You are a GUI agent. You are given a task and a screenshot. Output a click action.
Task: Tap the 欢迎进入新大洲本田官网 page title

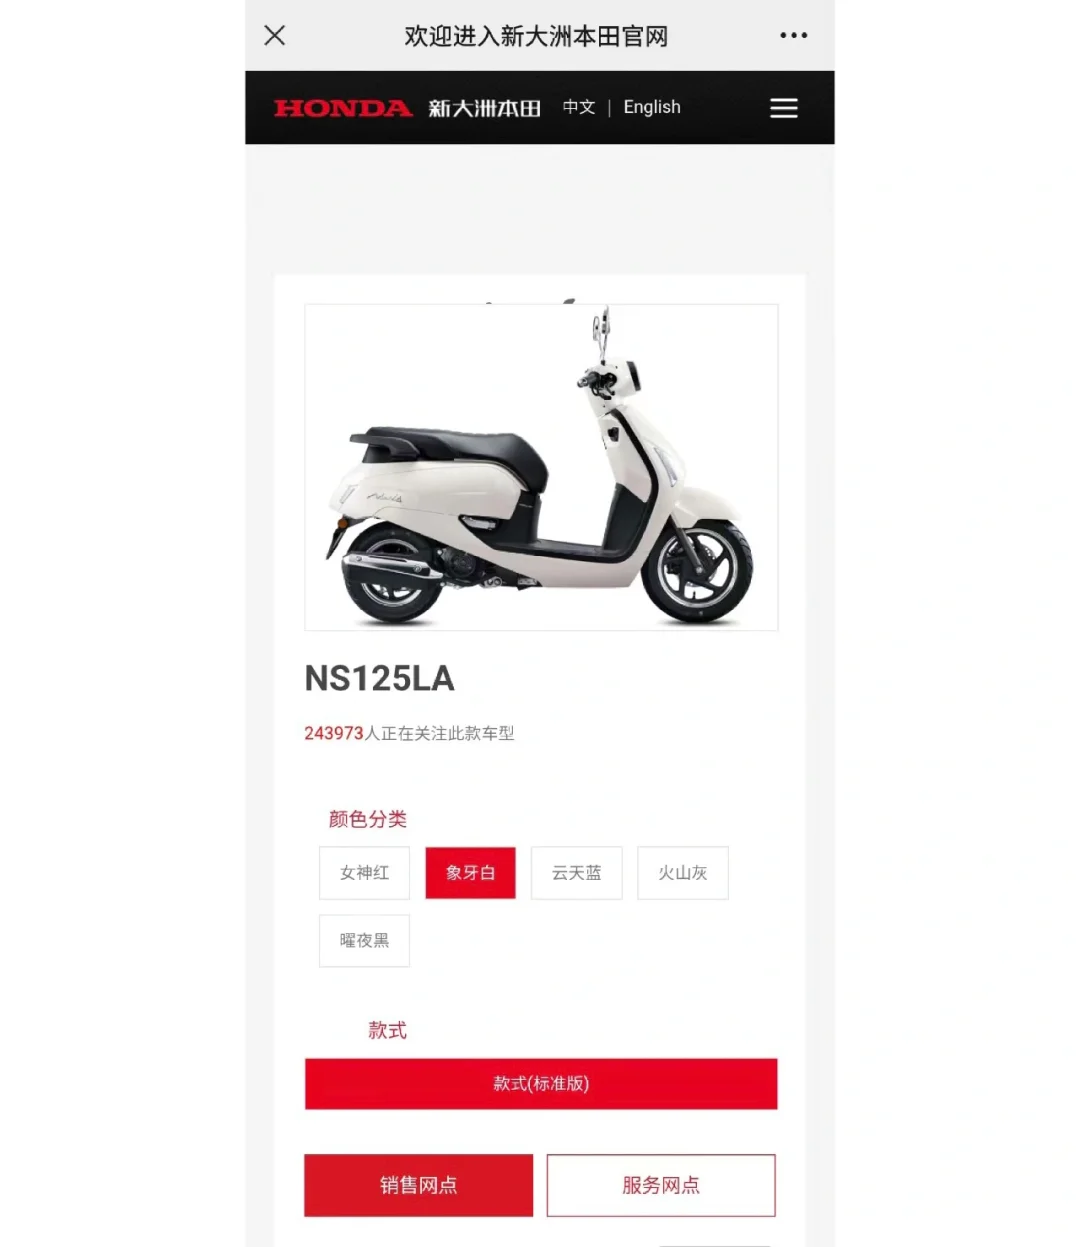536,36
